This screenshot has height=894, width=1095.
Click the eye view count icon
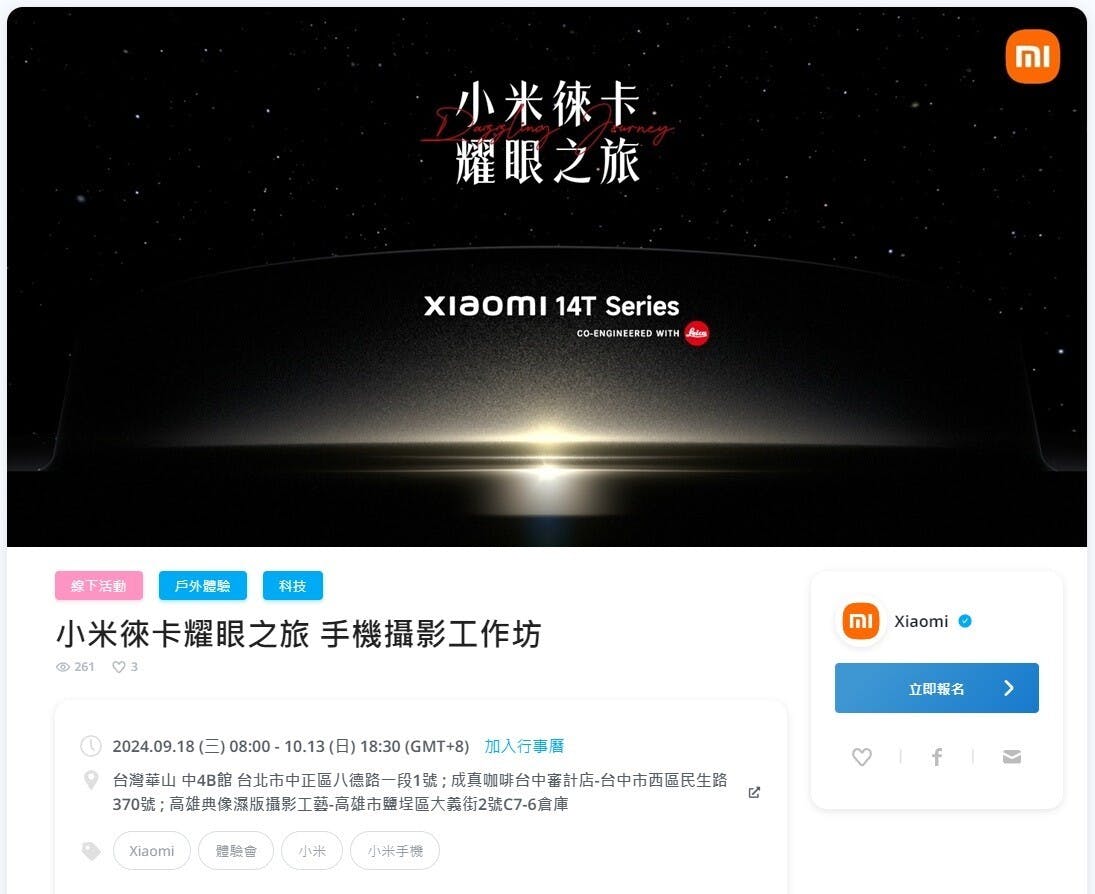[x=63, y=667]
